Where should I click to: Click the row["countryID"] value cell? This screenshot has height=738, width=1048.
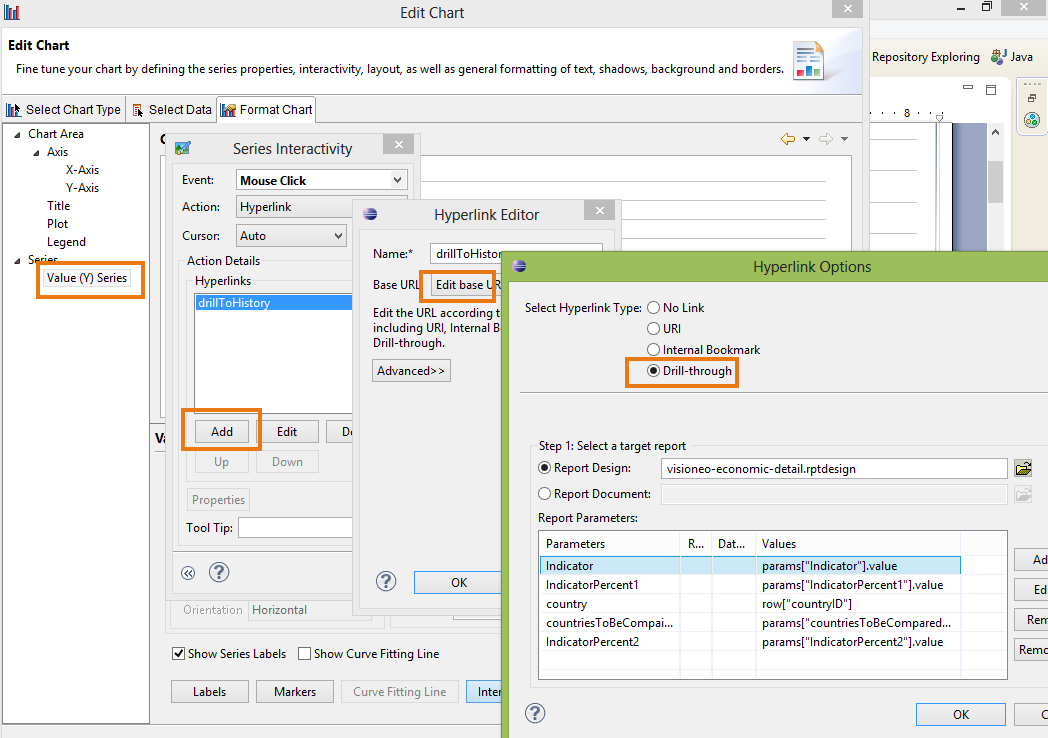tap(858, 604)
